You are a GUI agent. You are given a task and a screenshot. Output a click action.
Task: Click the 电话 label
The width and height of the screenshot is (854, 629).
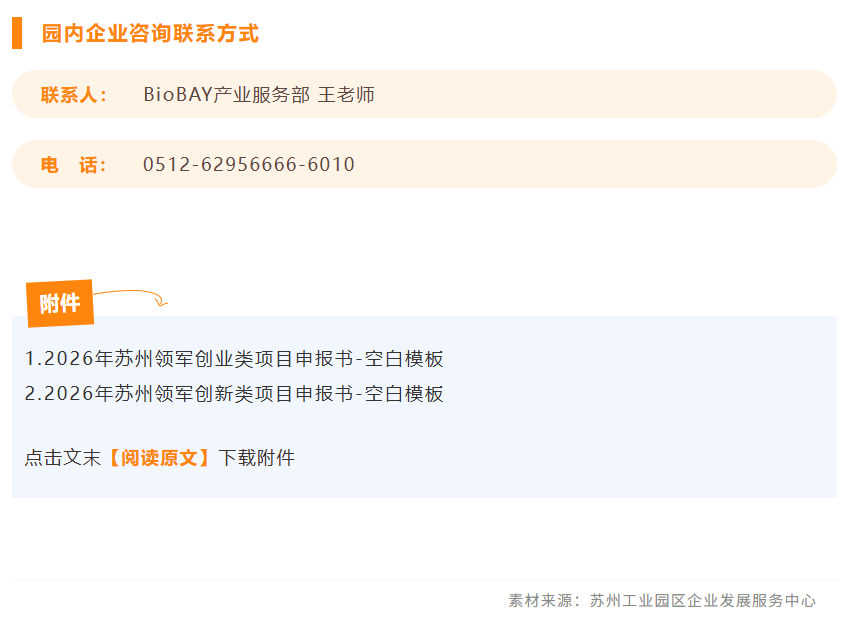74,165
